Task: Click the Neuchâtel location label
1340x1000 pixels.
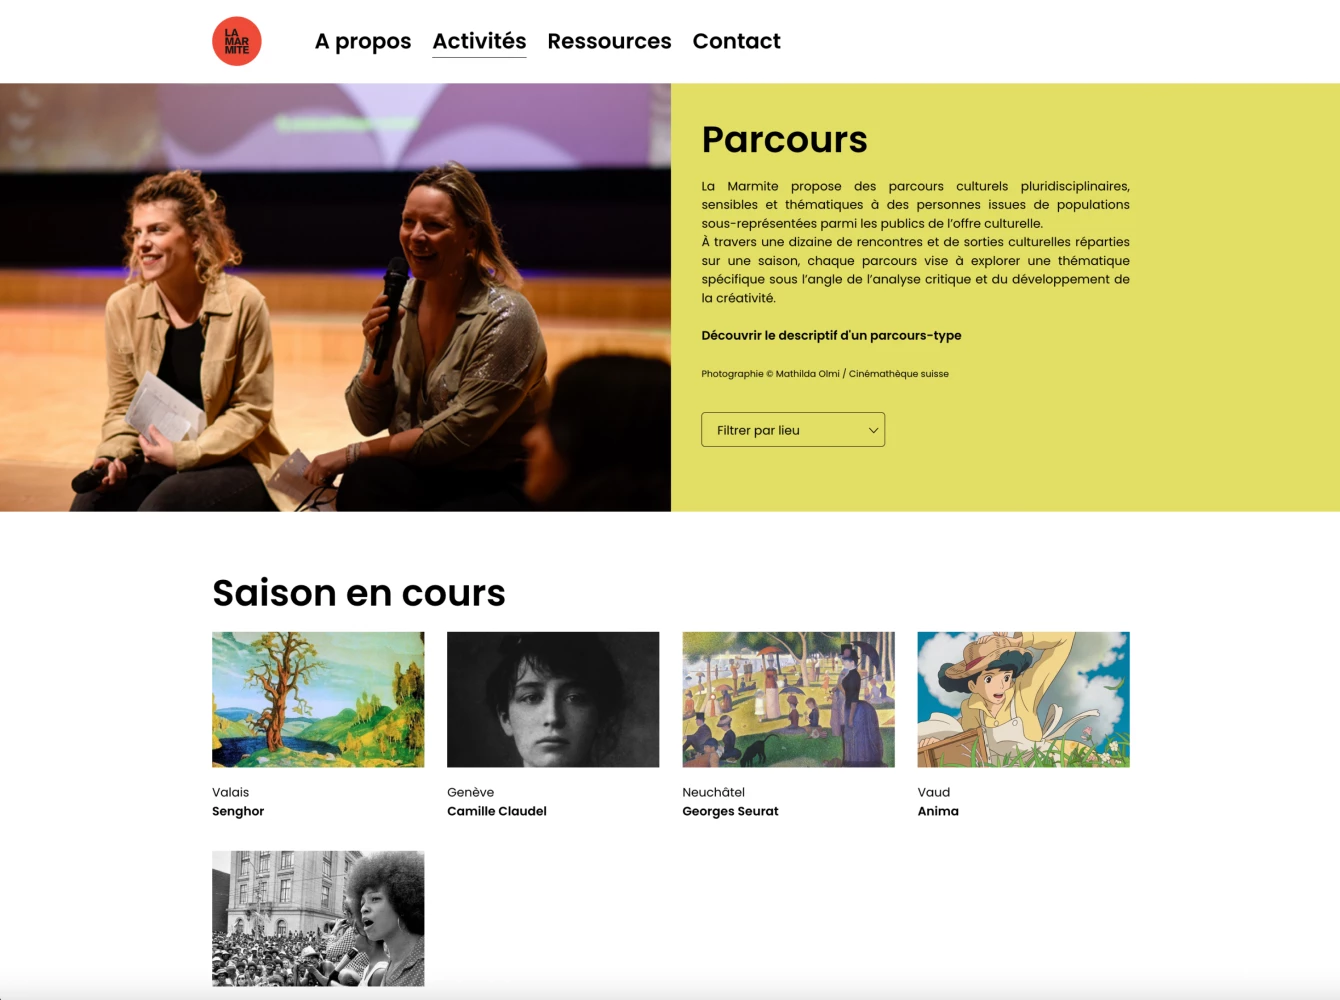Action: (713, 792)
